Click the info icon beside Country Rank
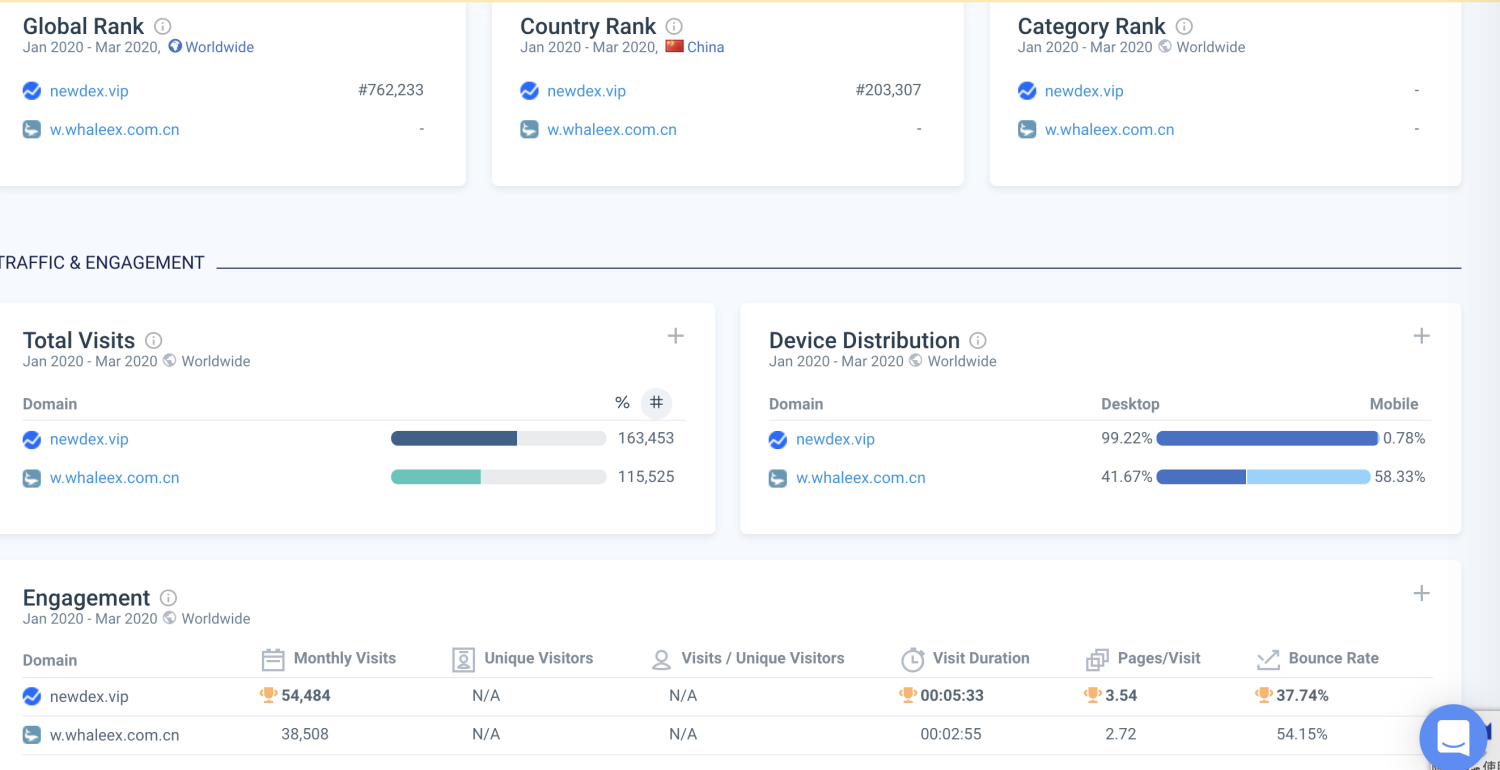The image size is (1500, 770). point(674,27)
